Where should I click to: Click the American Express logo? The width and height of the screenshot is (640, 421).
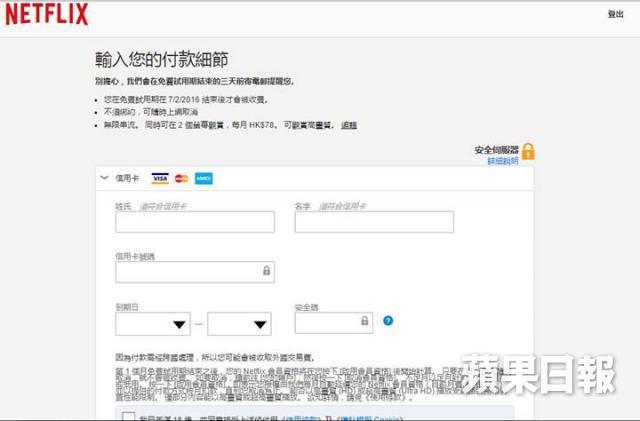pyautogui.click(x=204, y=178)
